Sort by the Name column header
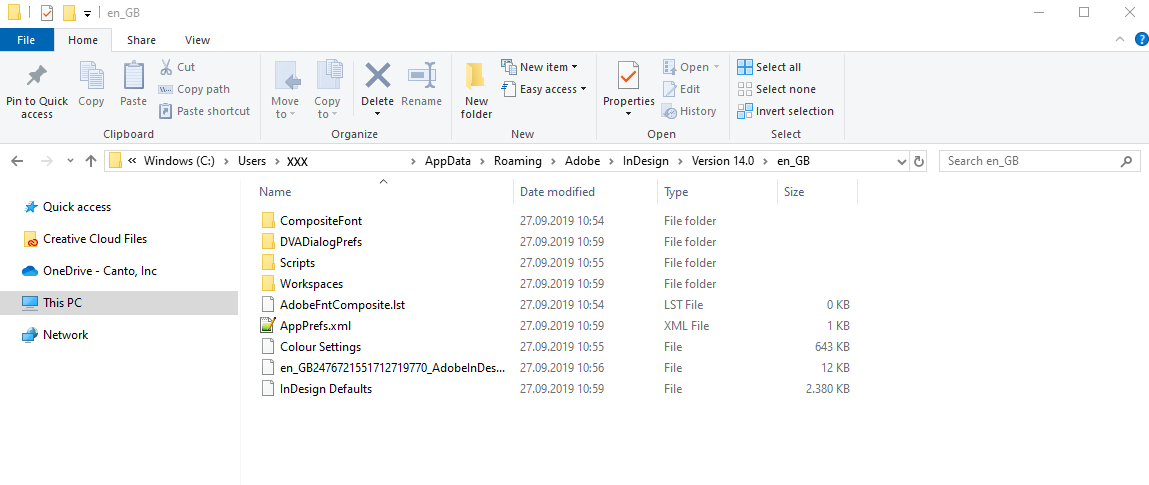This screenshot has width=1149, height=485. [276, 192]
